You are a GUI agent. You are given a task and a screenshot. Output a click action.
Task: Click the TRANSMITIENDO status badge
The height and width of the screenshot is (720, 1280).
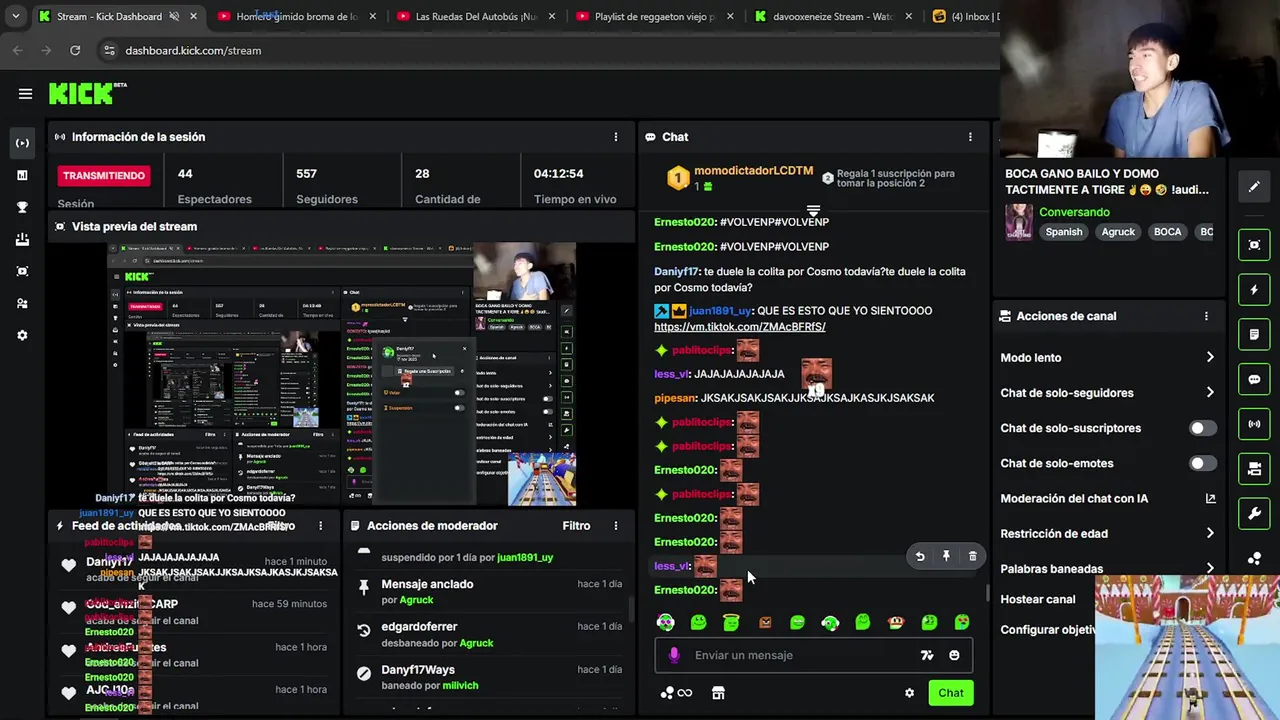[x=104, y=175]
